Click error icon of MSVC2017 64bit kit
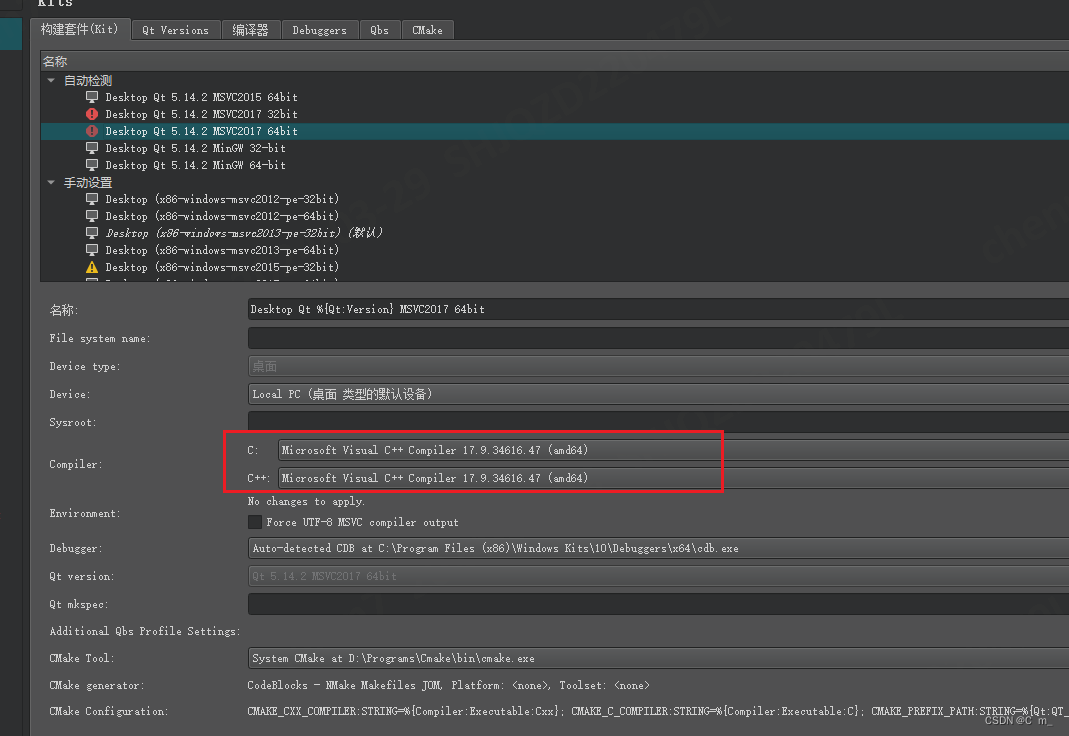 (x=92, y=131)
